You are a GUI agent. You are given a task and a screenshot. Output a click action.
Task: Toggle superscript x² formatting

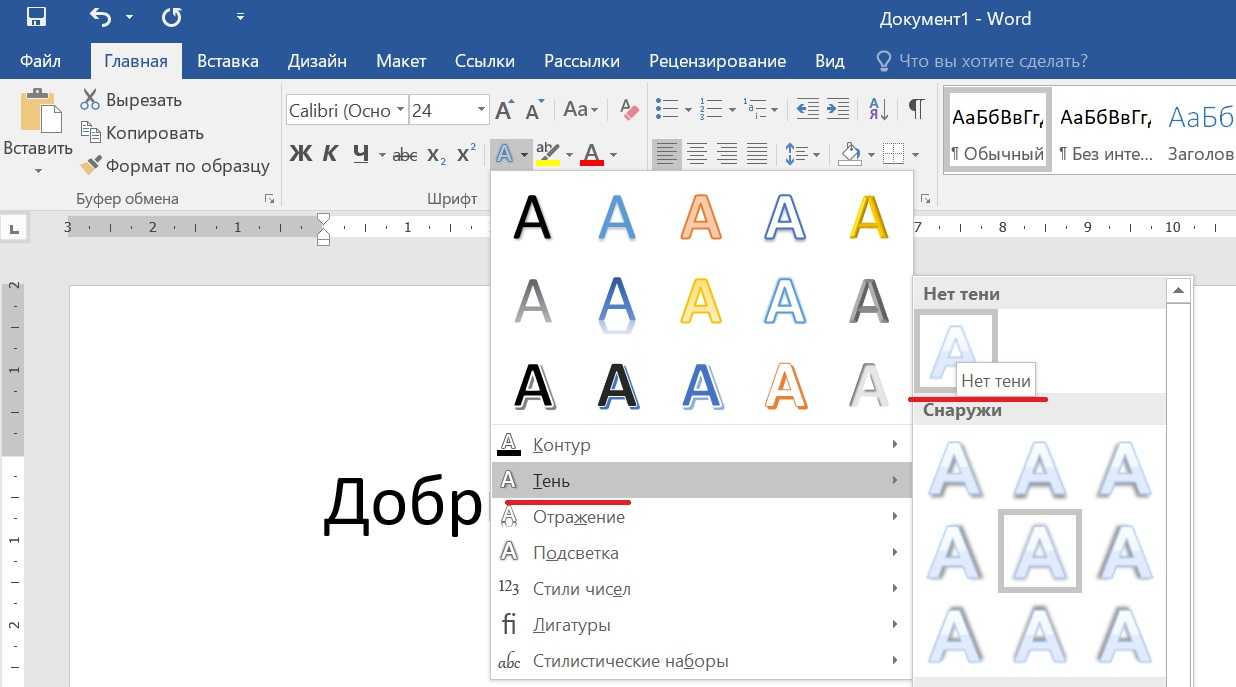(466, 154)
